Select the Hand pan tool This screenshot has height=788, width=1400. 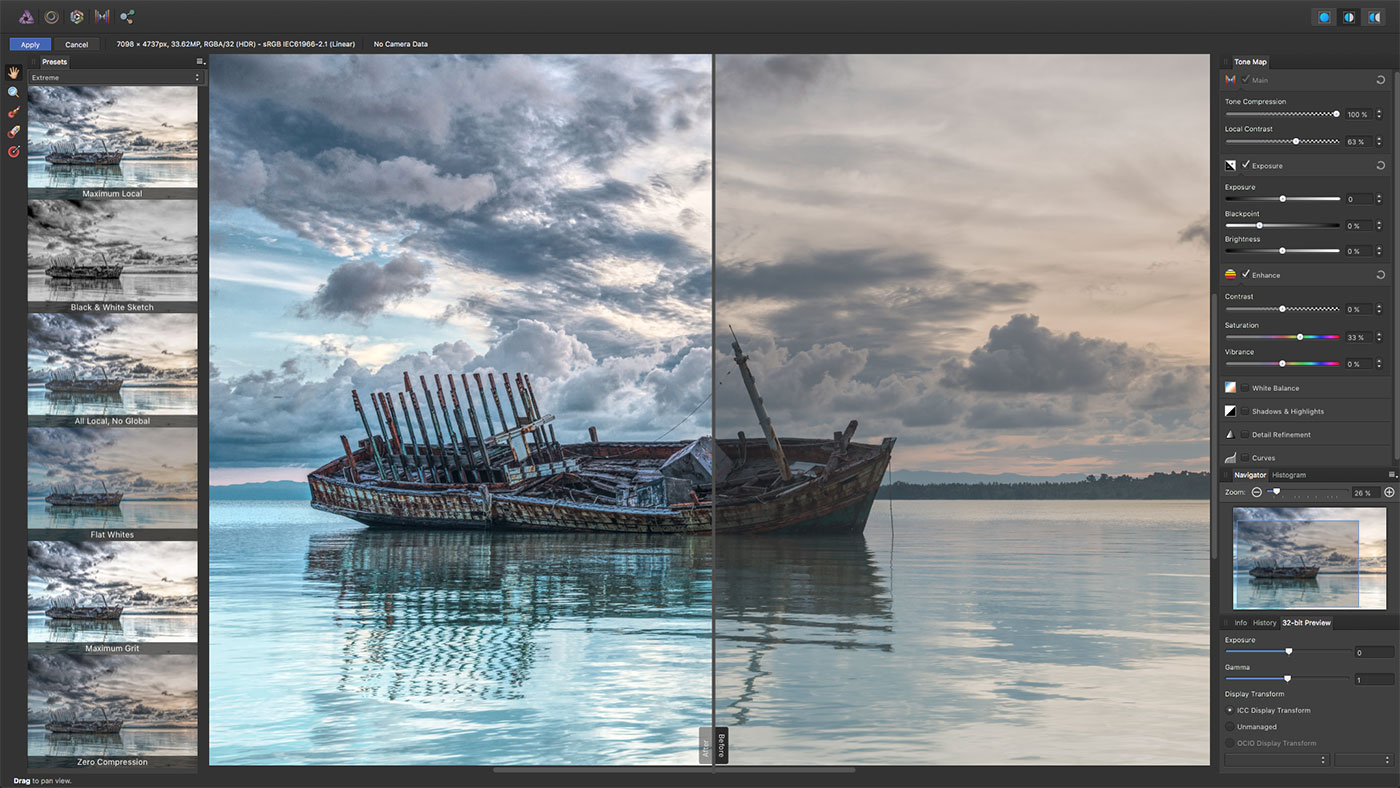(x=14, y=72)
